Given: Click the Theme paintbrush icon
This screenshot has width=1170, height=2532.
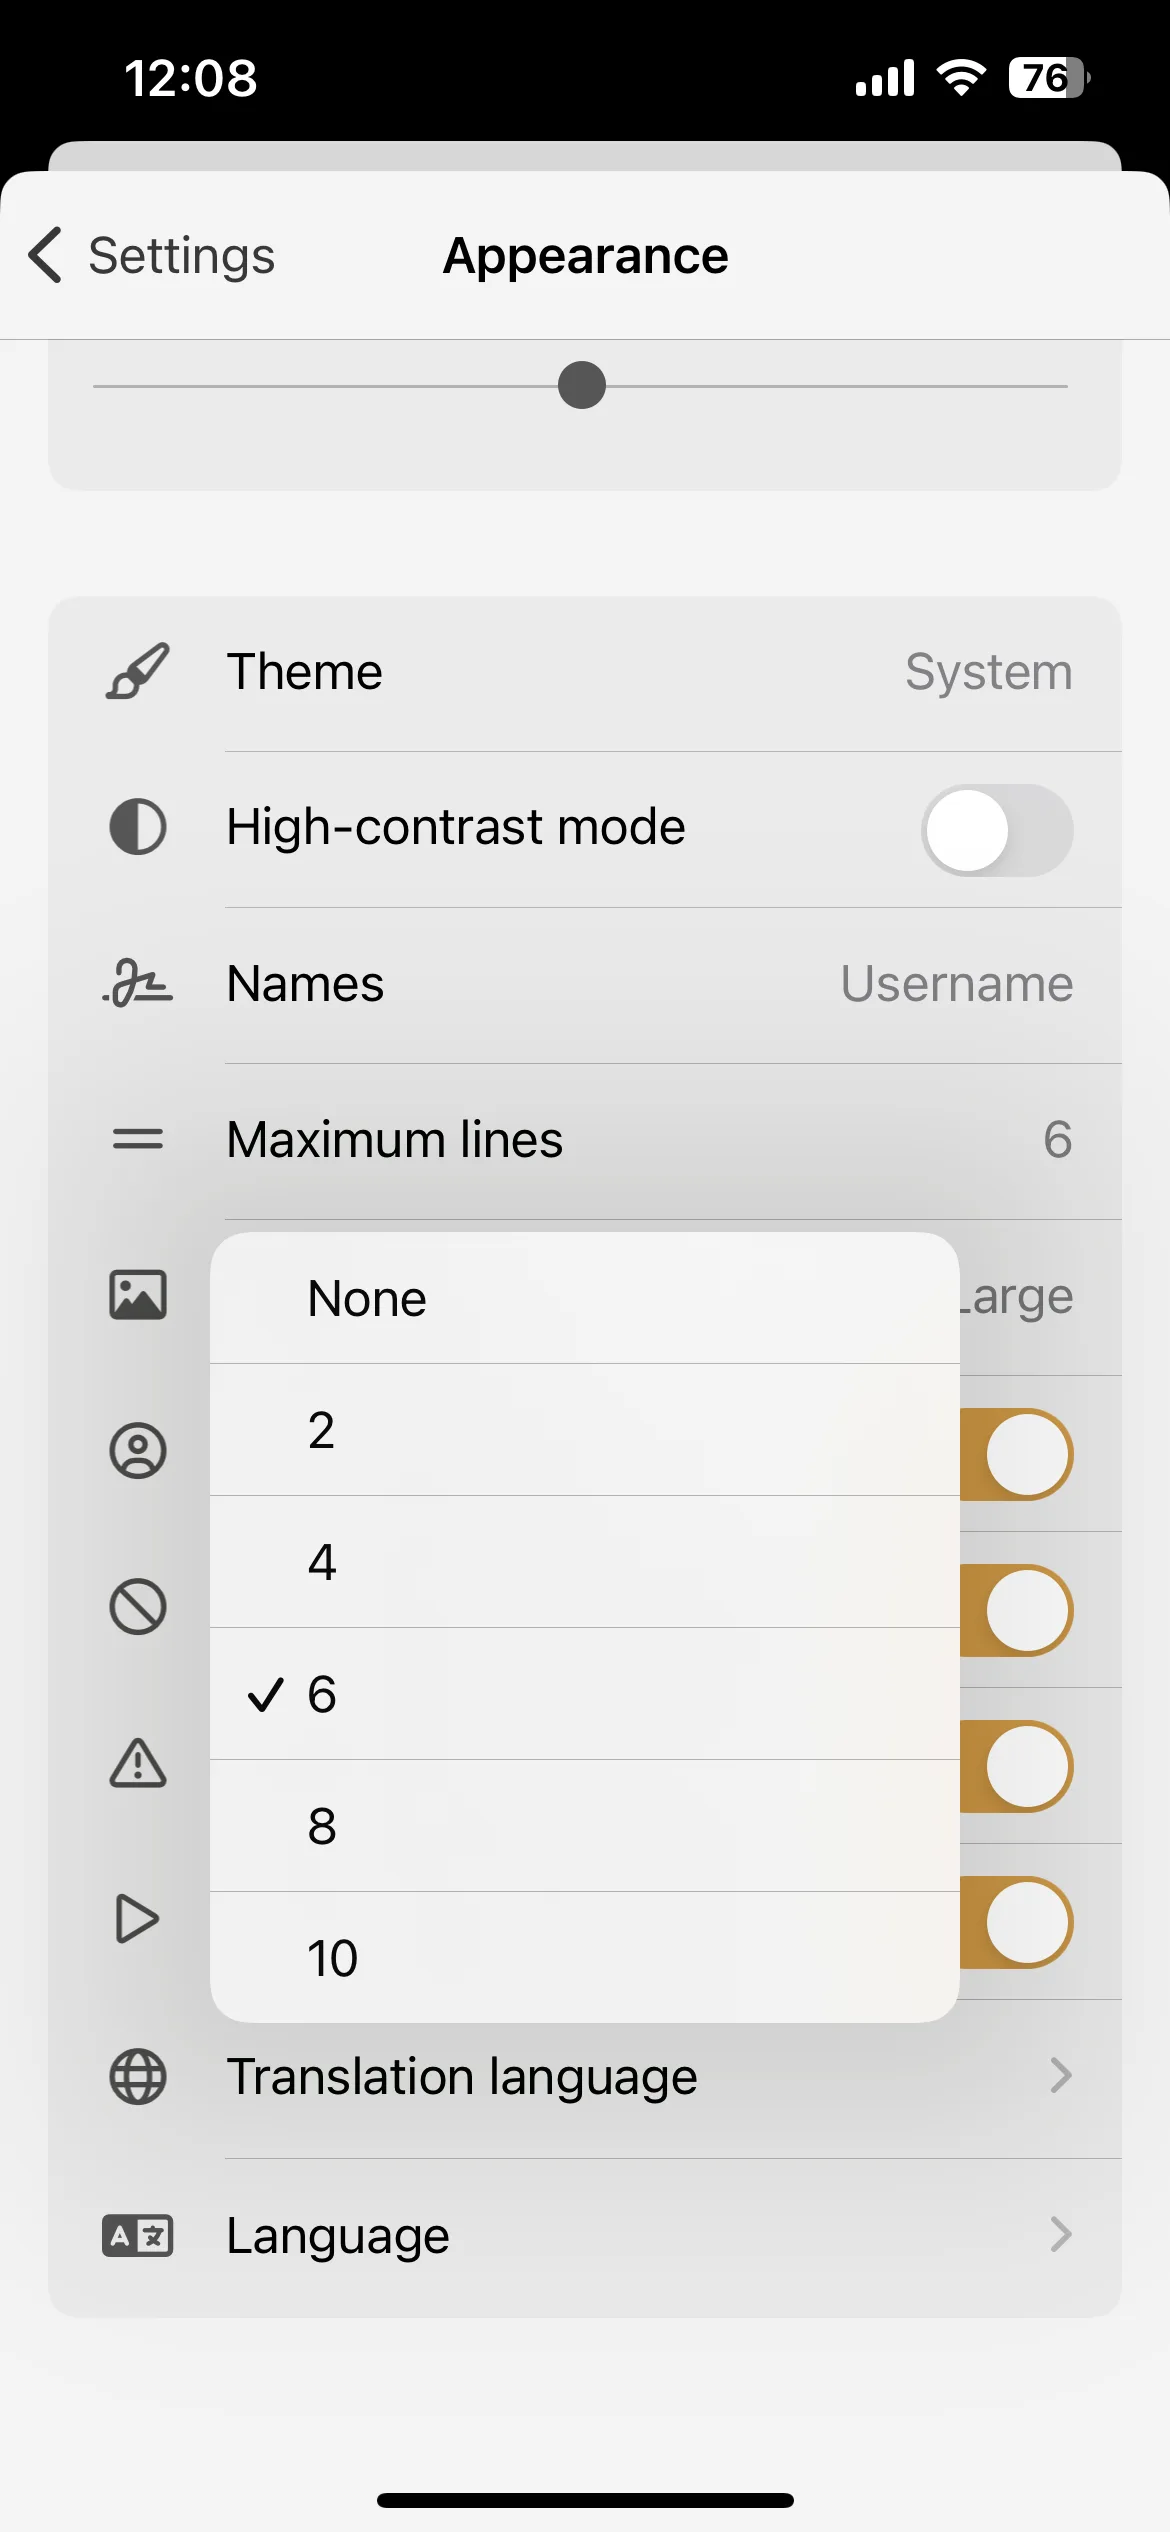Looking at the screenshot, I should pos(137,671).
